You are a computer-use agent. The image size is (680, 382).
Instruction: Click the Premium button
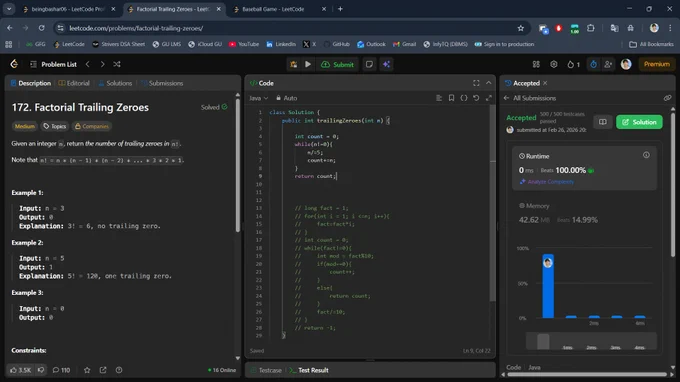pyautogui.click(x=657, y=64)
